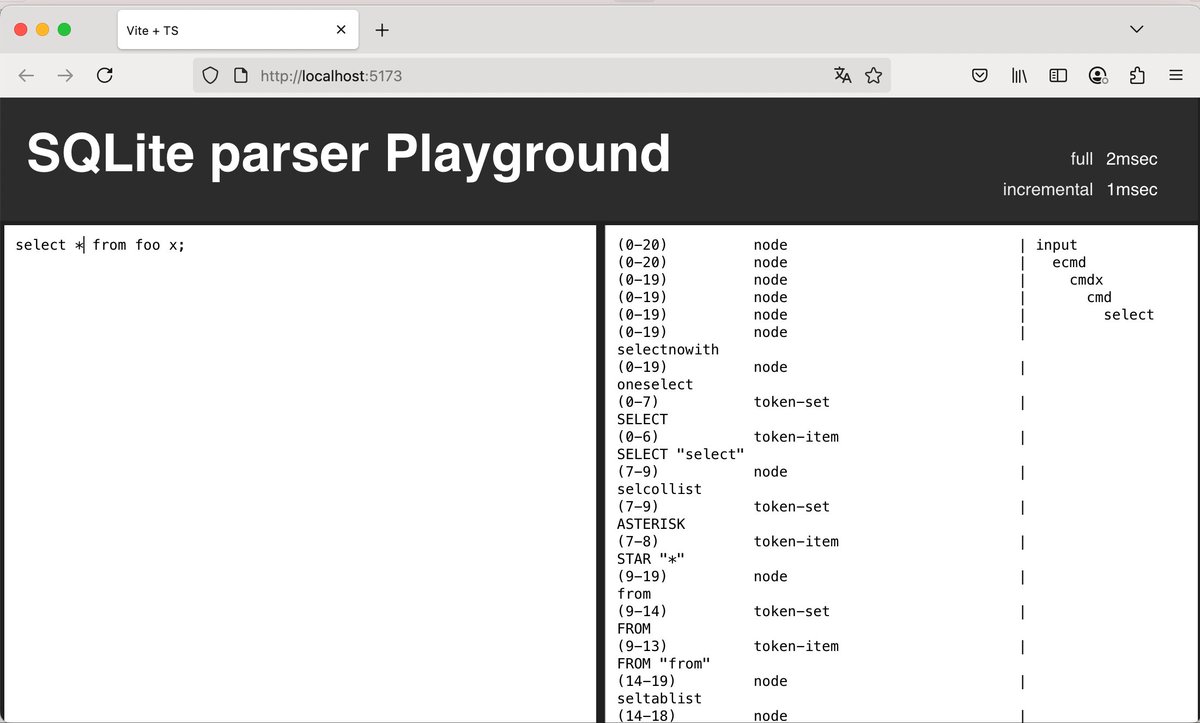1200x723 pixels.
Task: Click the SQLite parser Playground heading
Action: 348,154
